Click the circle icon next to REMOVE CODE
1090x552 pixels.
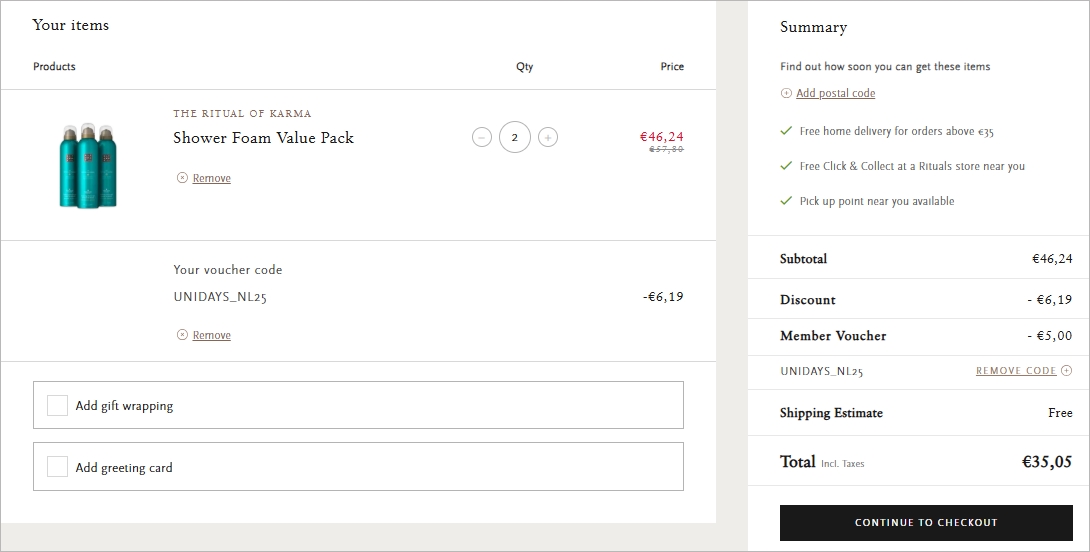click(x=1066, y=370)
